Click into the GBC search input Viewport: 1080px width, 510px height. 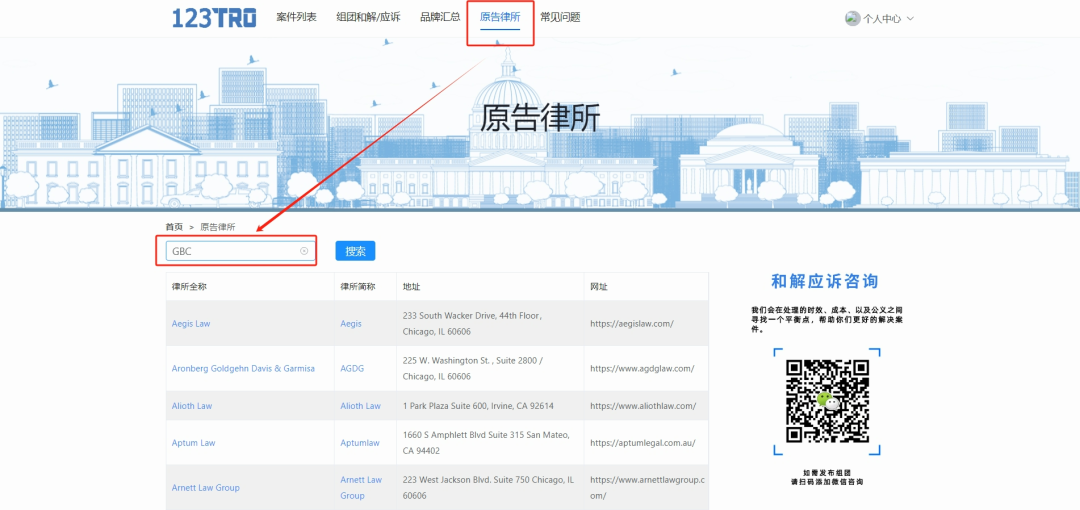pyautogui.click(x=234, y=251)
